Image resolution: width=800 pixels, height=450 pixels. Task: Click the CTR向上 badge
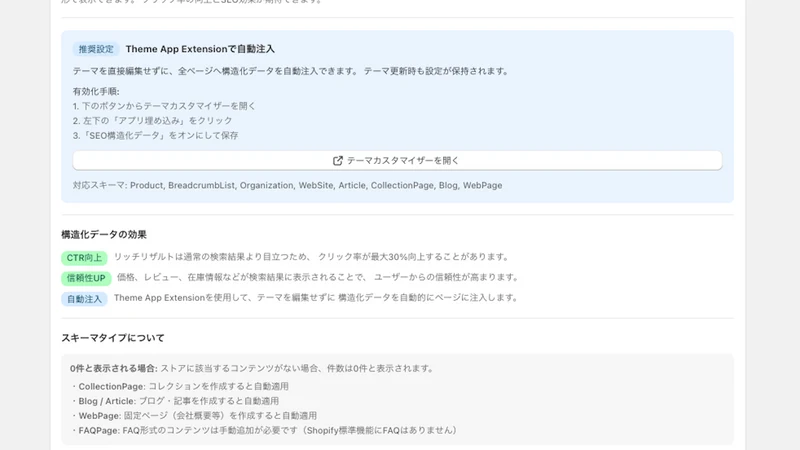pyautogui.click(x=84, y=258)
